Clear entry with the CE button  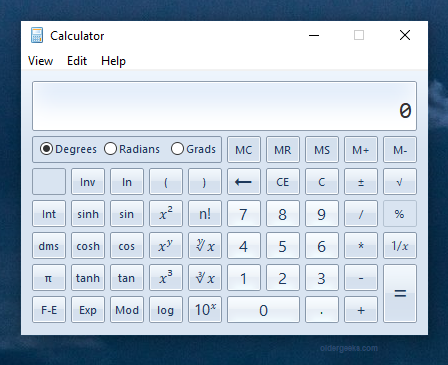283,182
